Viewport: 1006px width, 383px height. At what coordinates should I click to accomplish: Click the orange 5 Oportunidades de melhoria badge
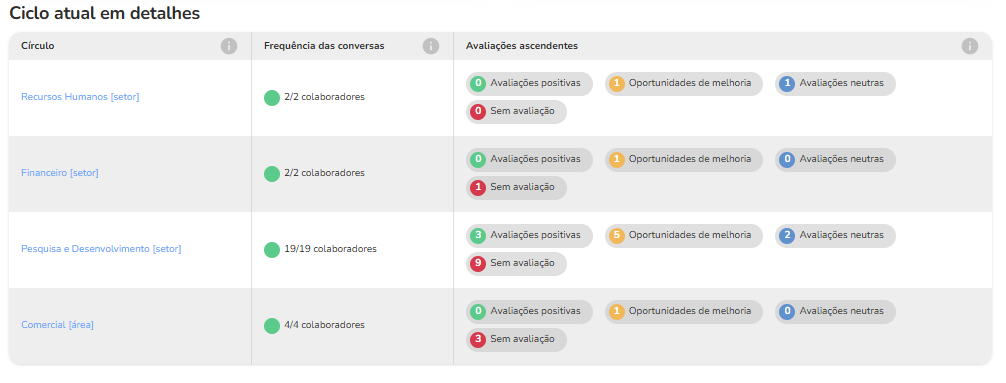(617, 235)
